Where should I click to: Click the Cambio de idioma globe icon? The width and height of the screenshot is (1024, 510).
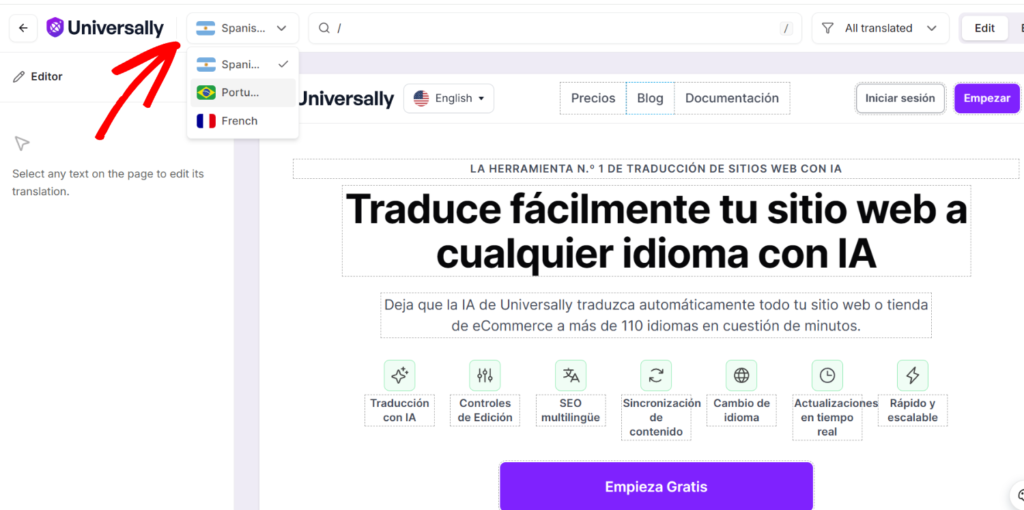tap(741, 375)
